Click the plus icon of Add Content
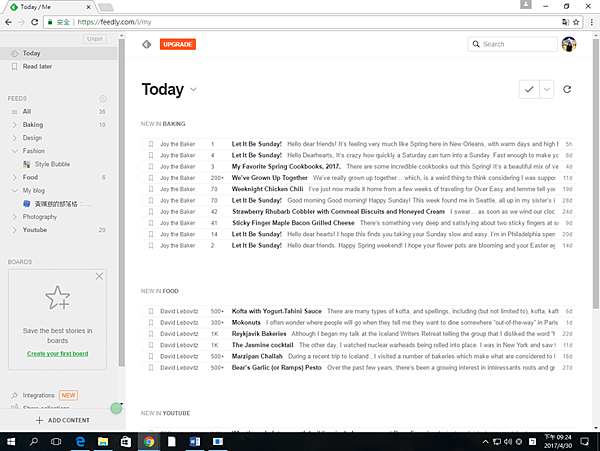Image resolution: width=600 pixels, height=451 pixels. point(39,420)
